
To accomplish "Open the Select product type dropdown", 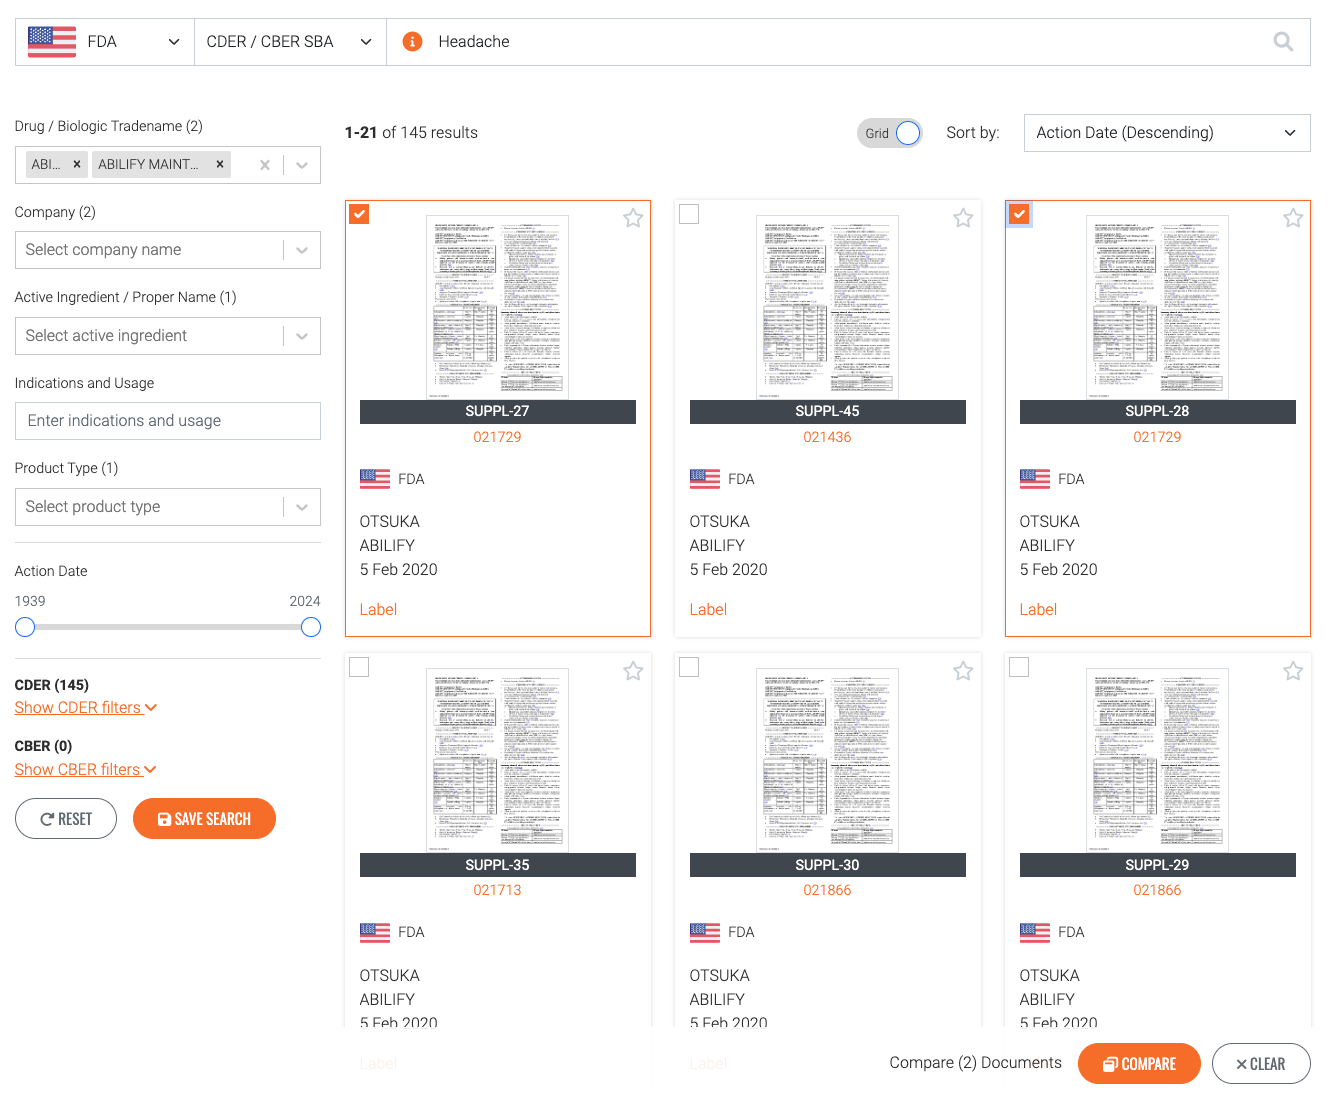I will coord(168,507).
